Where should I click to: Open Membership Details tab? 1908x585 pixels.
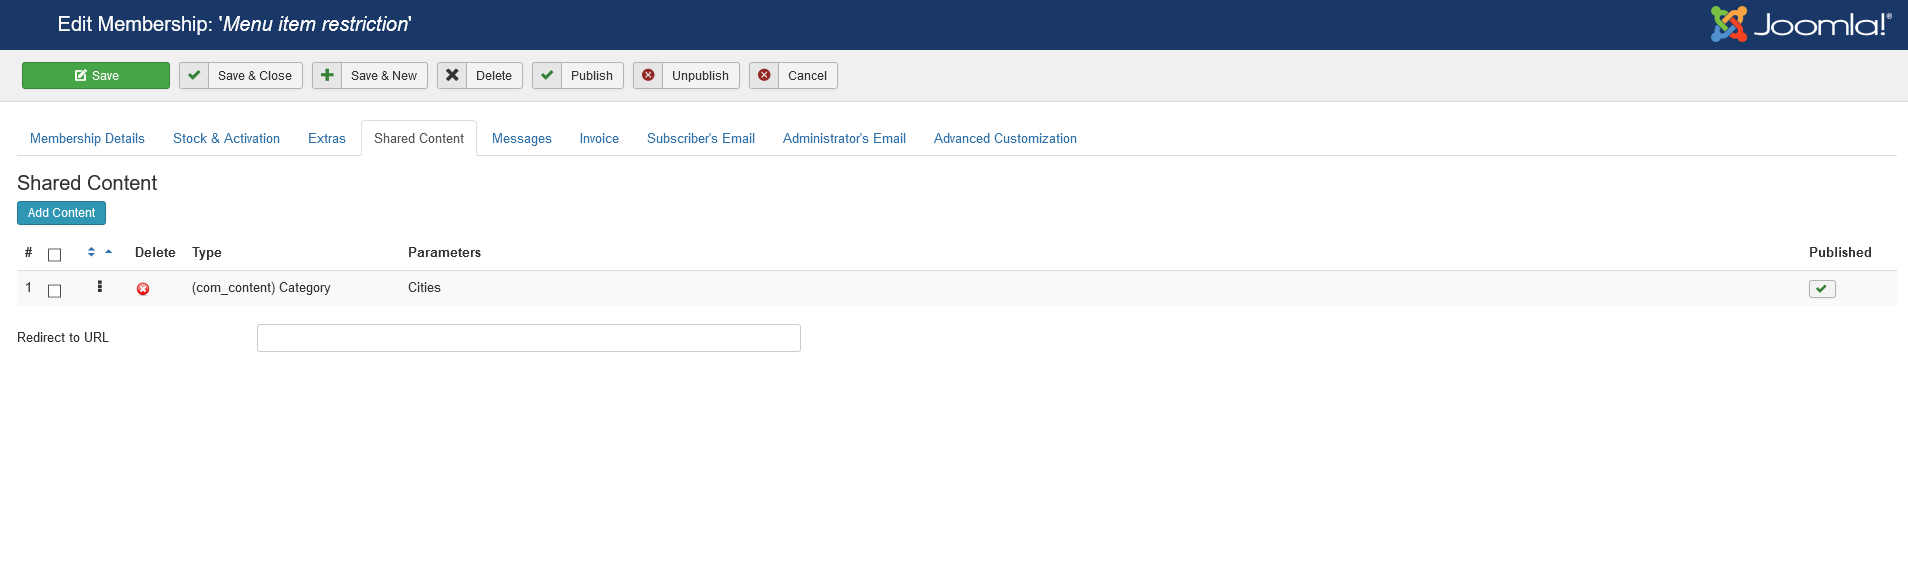point(87,139)
